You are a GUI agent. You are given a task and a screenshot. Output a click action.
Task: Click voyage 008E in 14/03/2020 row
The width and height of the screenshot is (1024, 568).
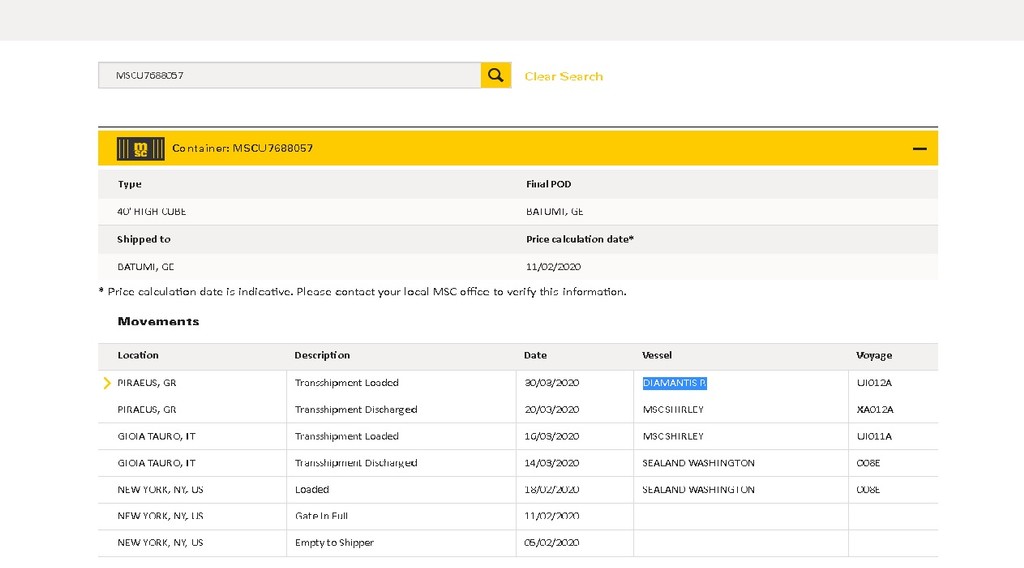[869, 463]
